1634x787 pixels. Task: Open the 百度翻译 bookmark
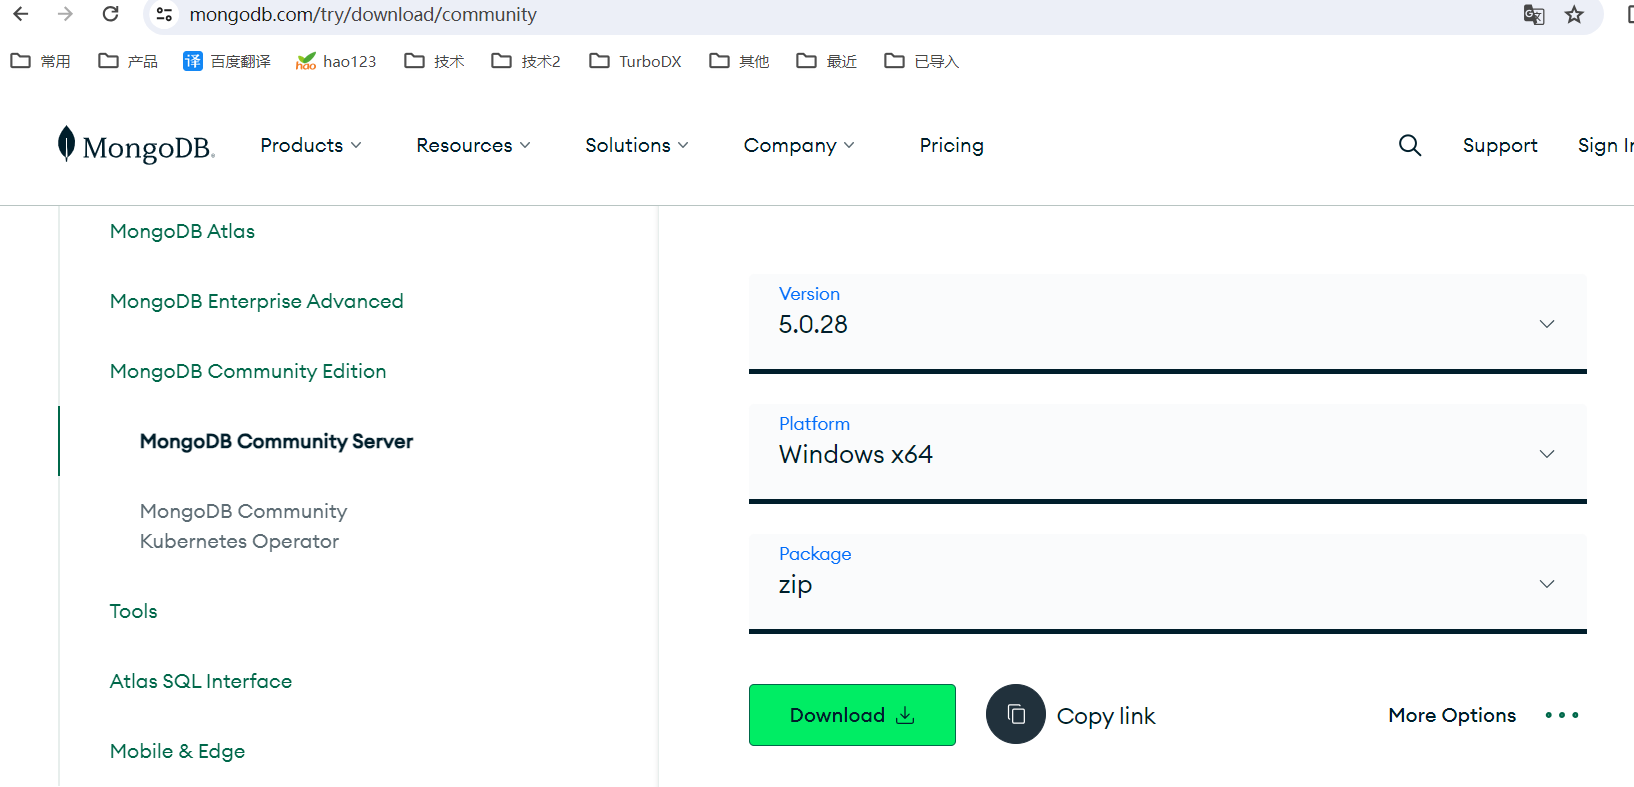coord(227,61)
